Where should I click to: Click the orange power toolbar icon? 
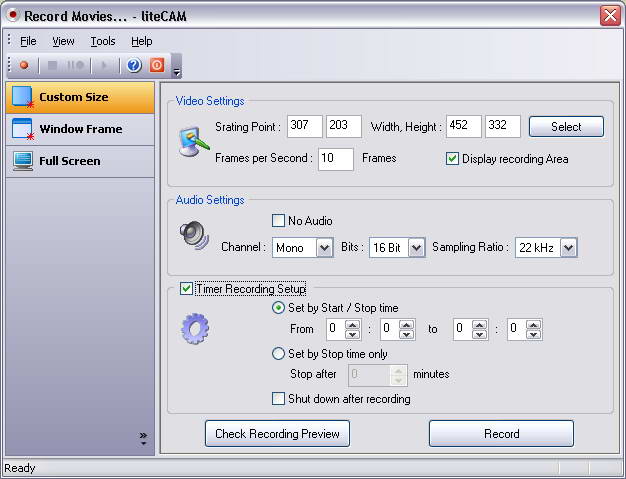click(157, 65)
